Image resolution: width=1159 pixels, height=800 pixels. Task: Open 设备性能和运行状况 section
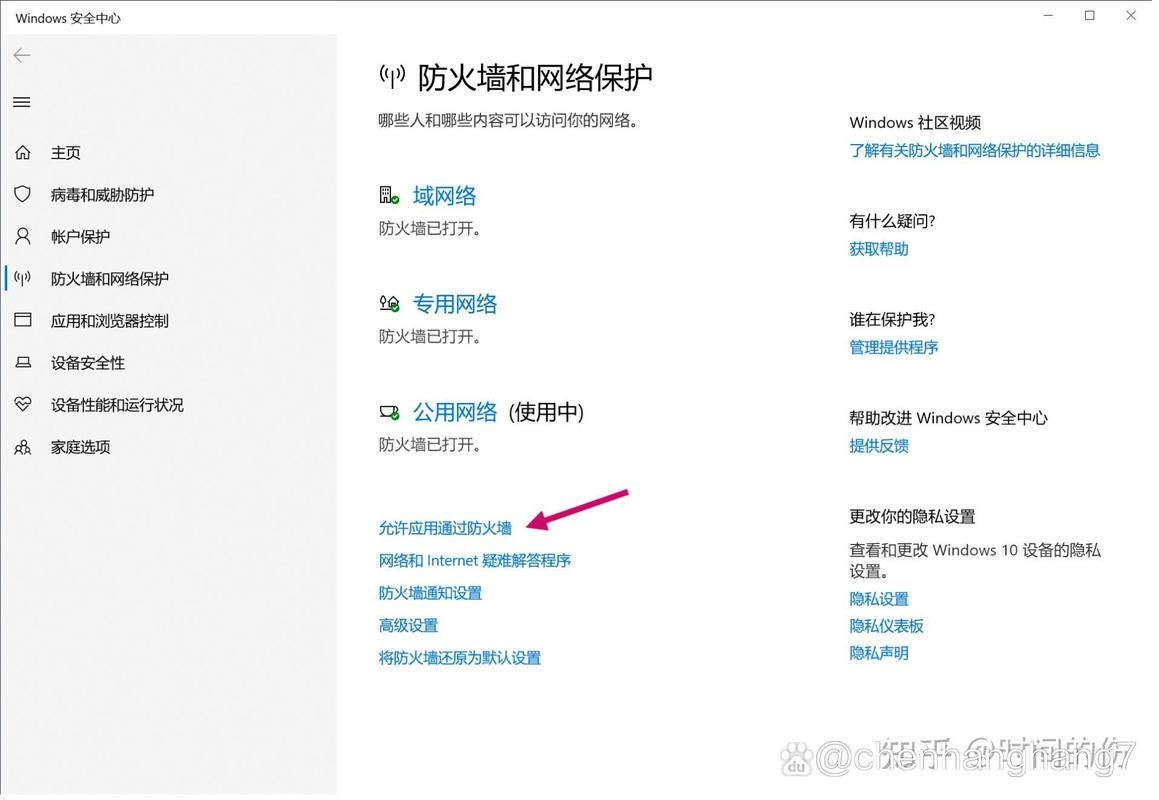[118, 405]
